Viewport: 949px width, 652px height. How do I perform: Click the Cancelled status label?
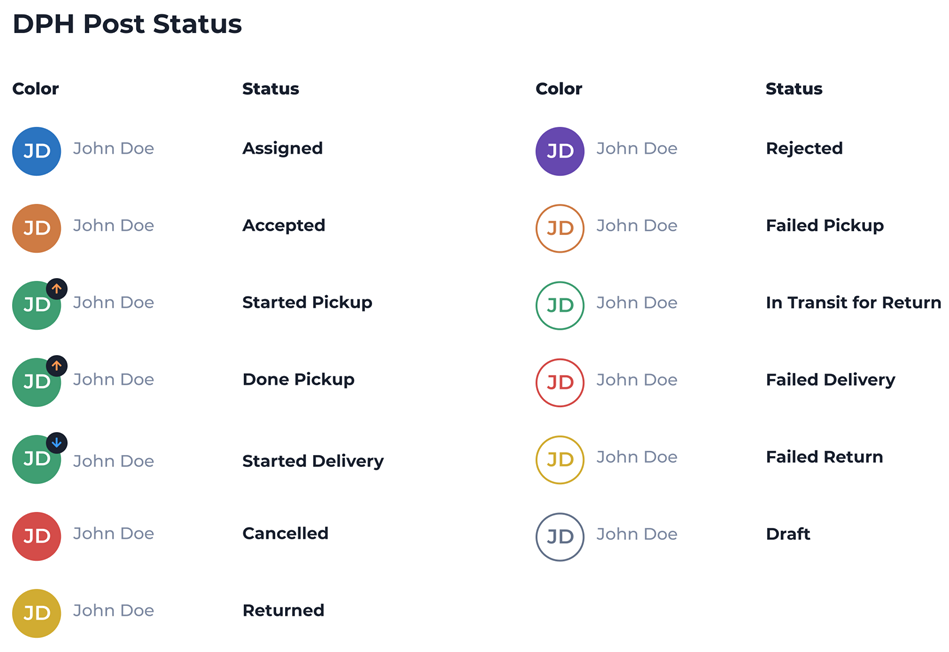285,534
